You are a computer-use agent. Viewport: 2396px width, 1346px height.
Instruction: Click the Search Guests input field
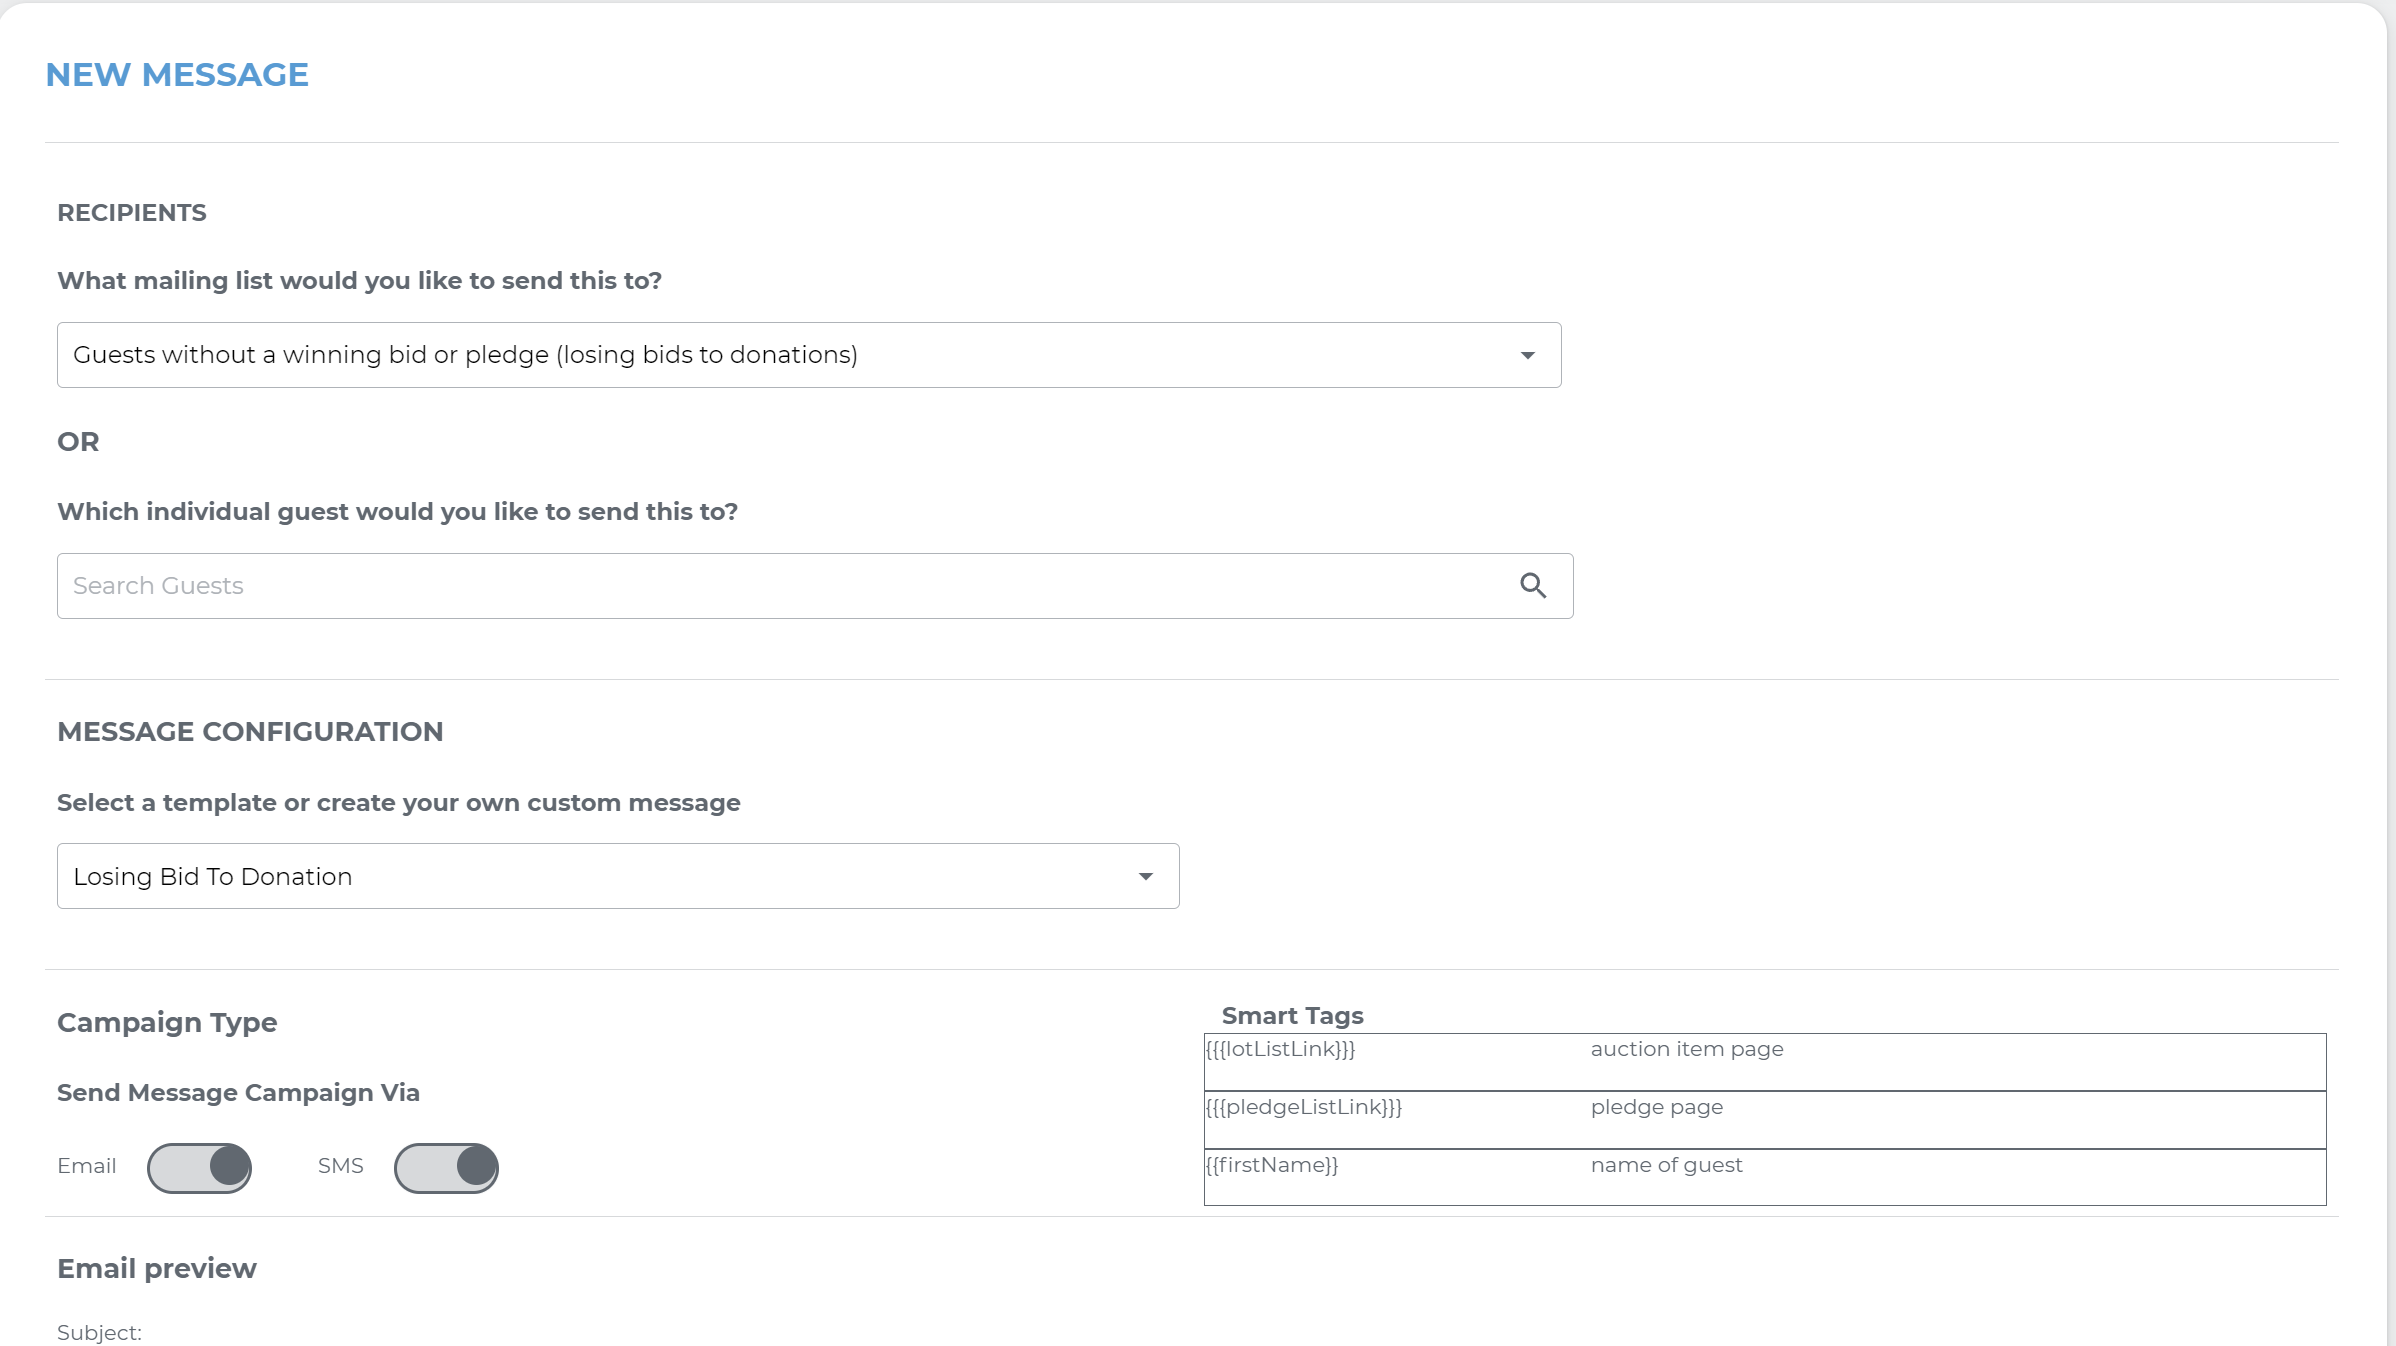(x=780, y=586)
